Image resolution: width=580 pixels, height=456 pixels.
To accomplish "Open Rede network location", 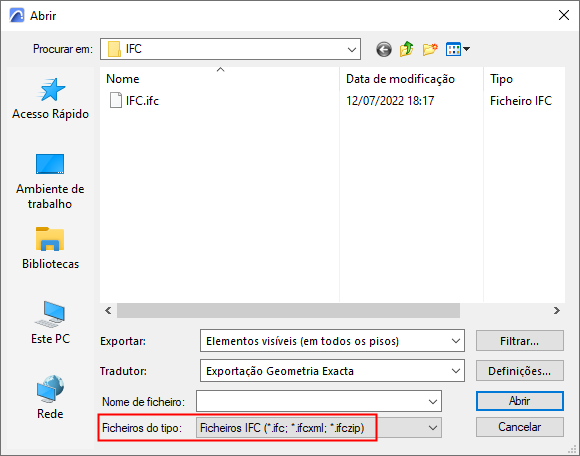I will tap(50, 398).
